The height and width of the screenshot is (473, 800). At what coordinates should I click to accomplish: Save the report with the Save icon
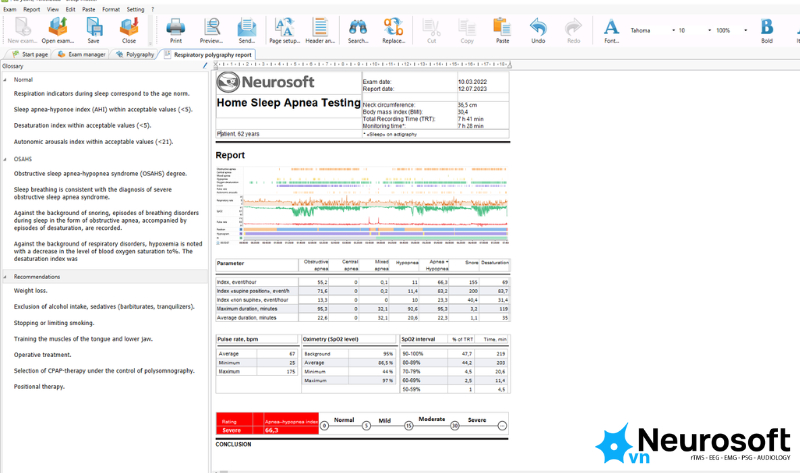click(93, 30)
